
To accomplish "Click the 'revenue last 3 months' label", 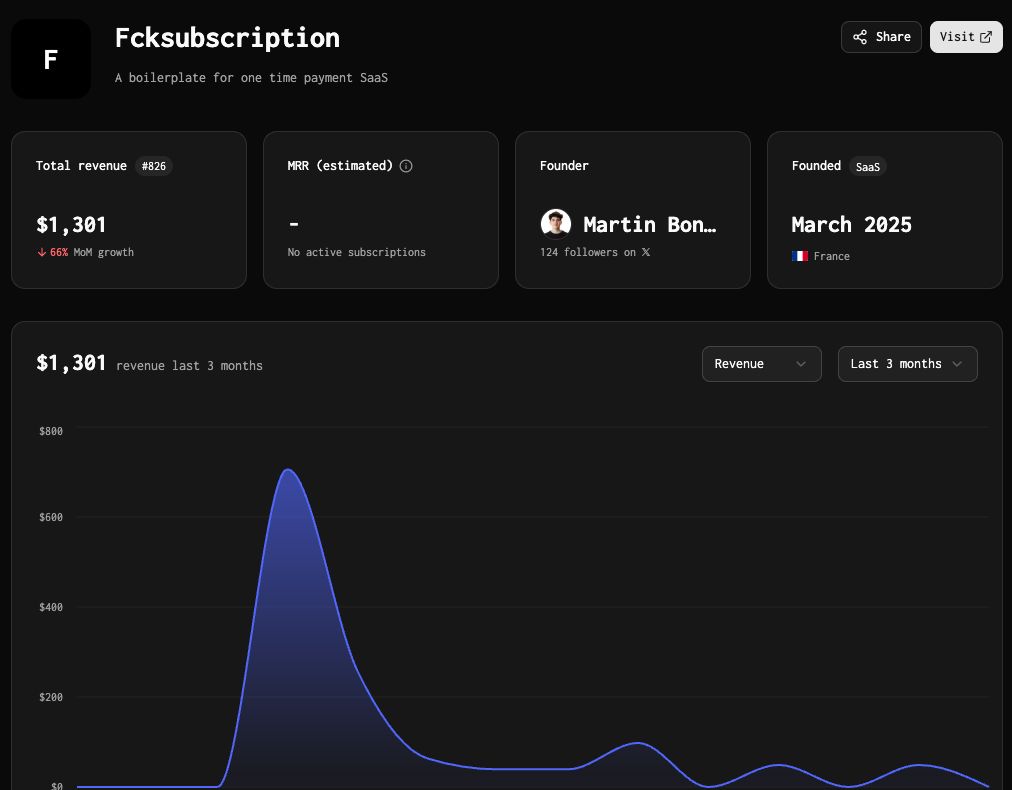I will point(189,365).
